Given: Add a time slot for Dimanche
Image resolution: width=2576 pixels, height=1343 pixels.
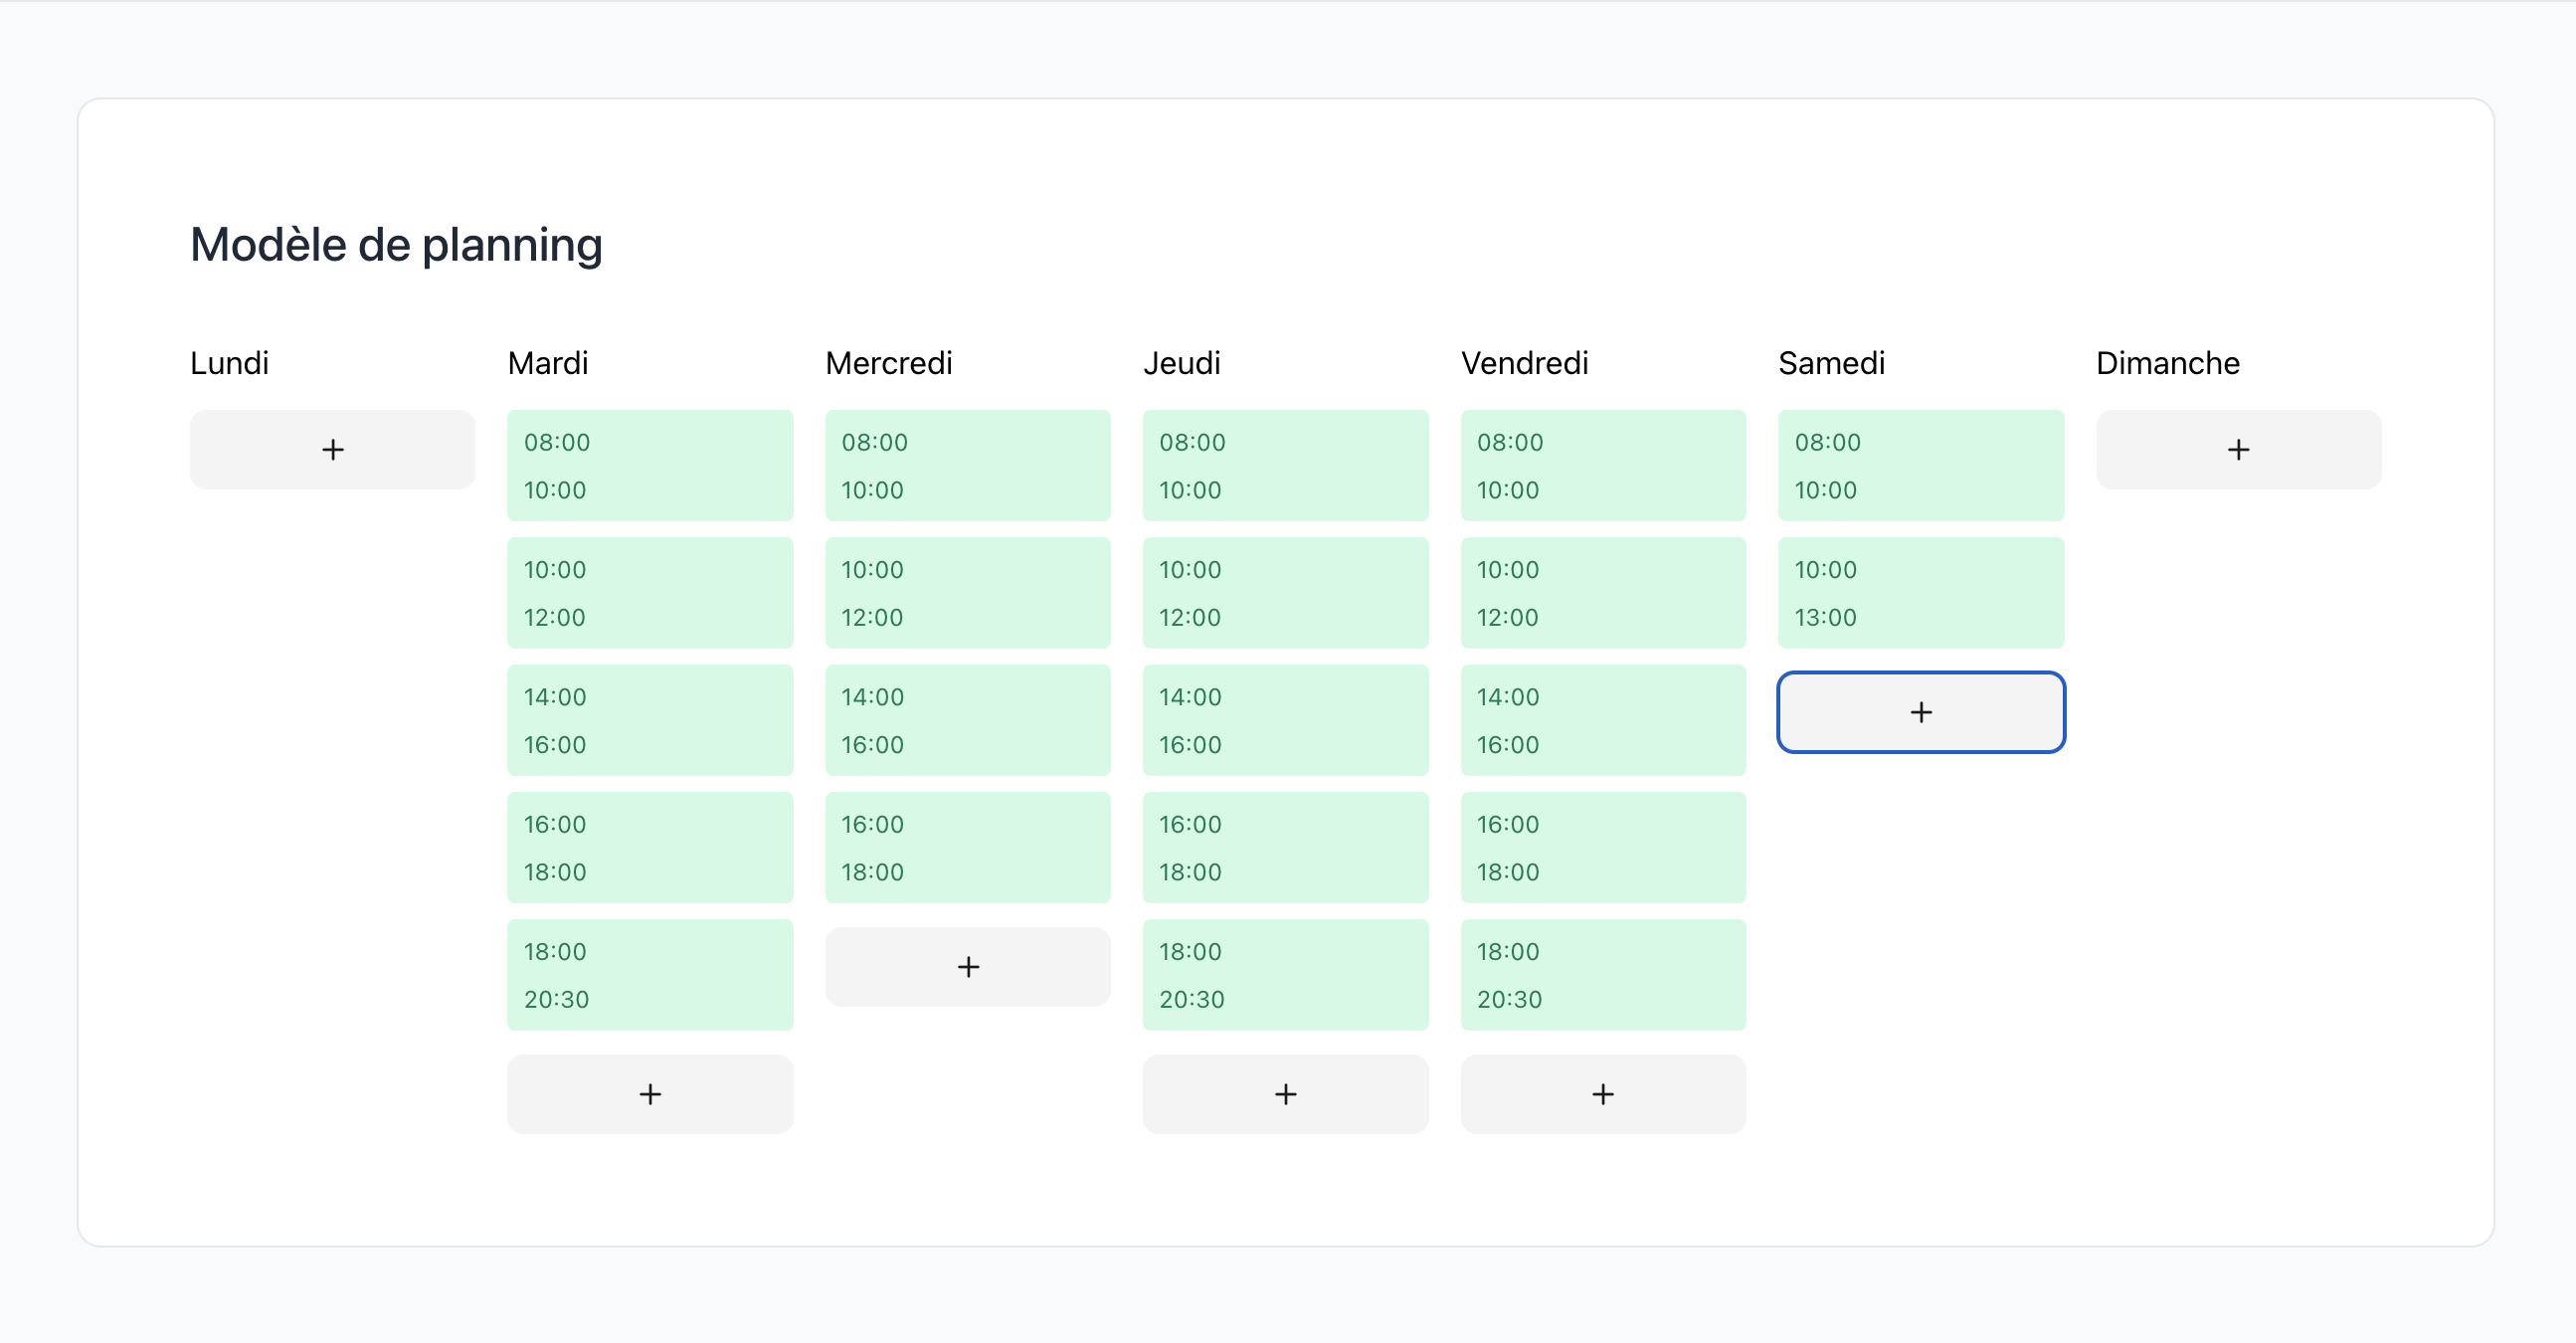Looking at the screenshot, I should click(x=2238, y=450).
